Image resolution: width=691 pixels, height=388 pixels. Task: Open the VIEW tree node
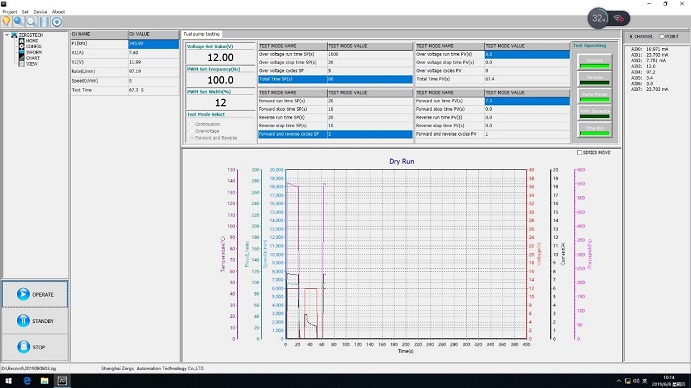(x=32, y=63)
